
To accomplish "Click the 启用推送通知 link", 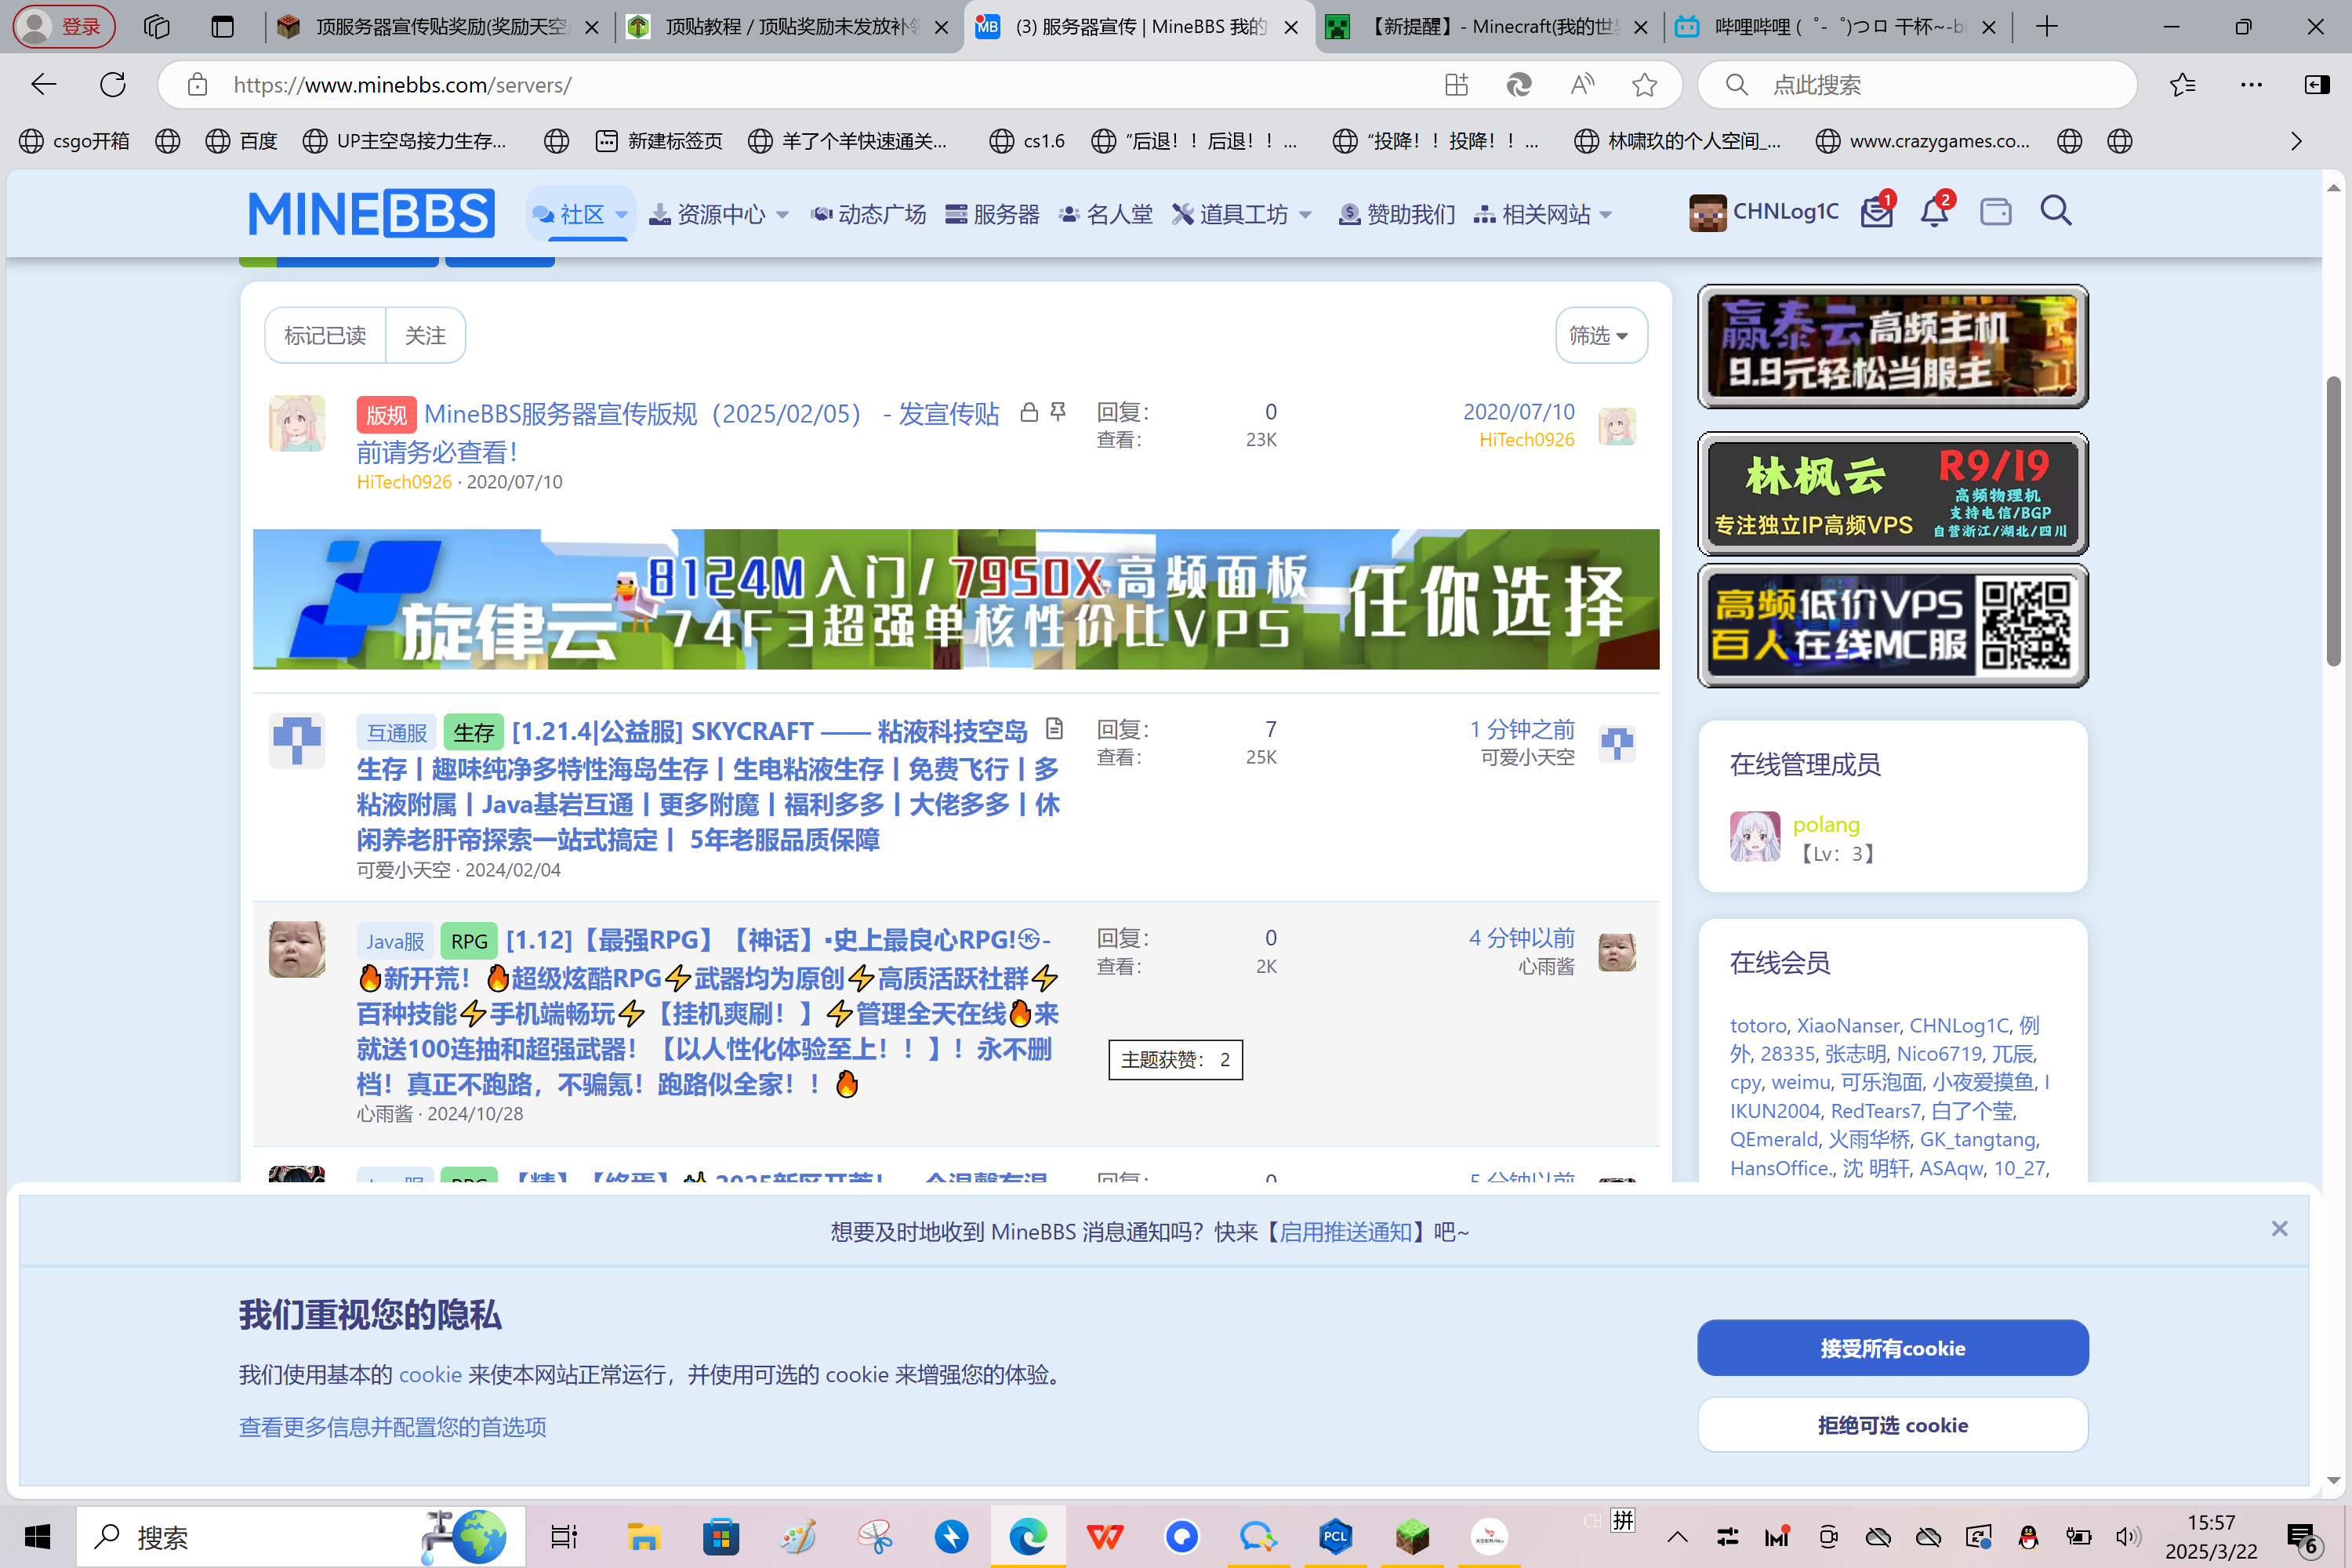I will pyautogui.click(x=1346, y=1232).
